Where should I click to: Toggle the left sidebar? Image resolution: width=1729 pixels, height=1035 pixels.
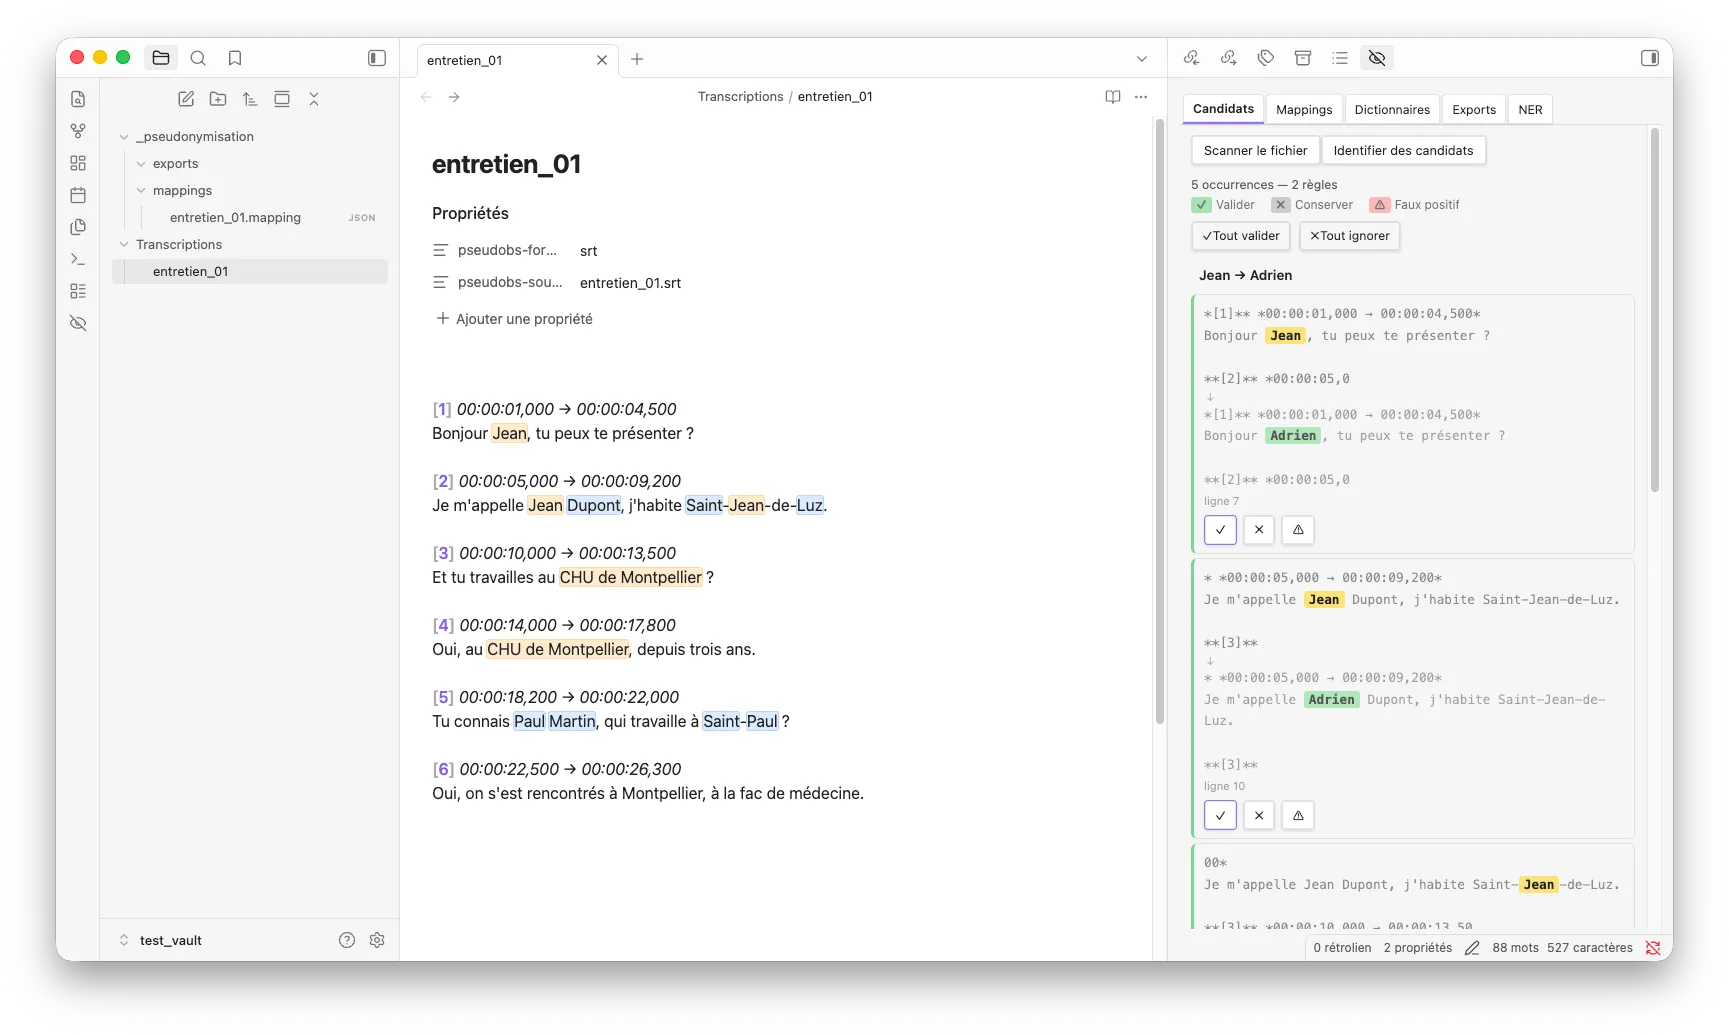coord(377,58)
